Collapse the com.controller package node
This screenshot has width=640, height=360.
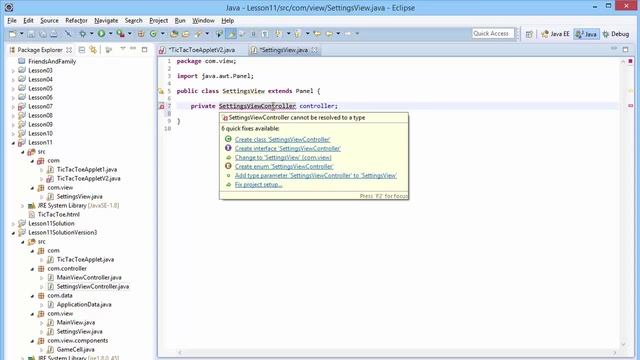click(32, 269)
